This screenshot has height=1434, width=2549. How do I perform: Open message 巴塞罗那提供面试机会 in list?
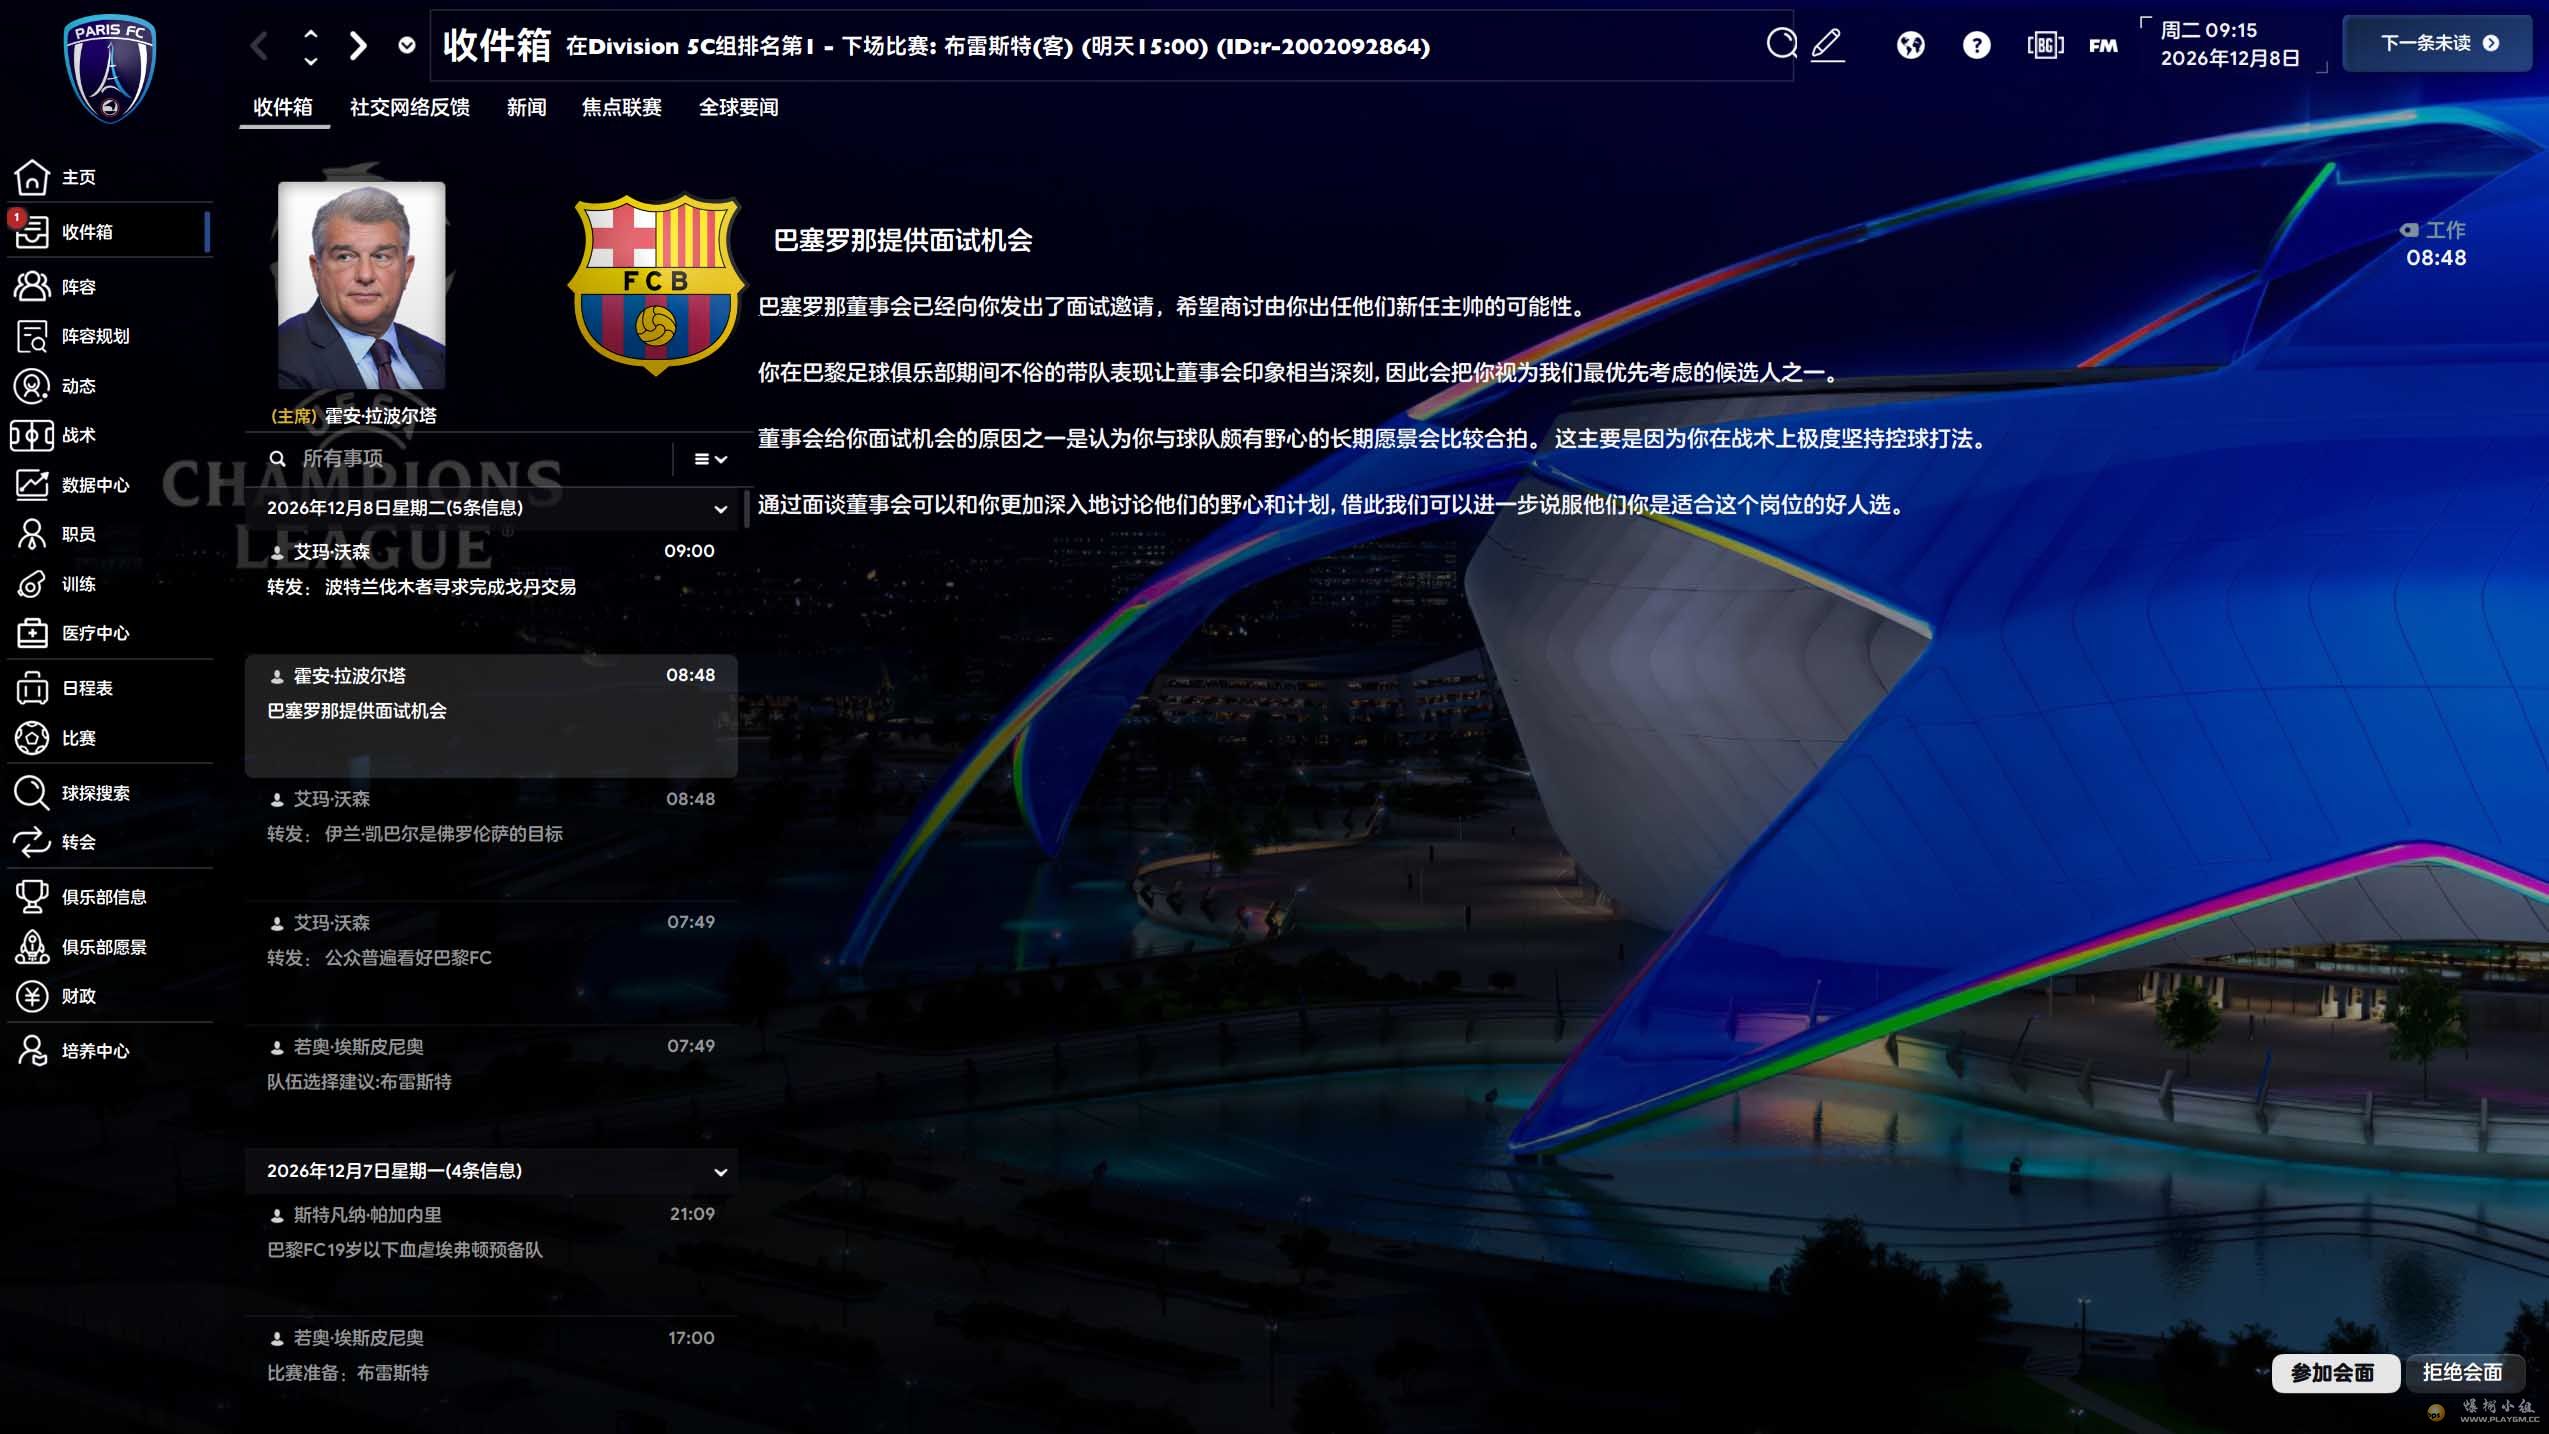tap(491, 716)
